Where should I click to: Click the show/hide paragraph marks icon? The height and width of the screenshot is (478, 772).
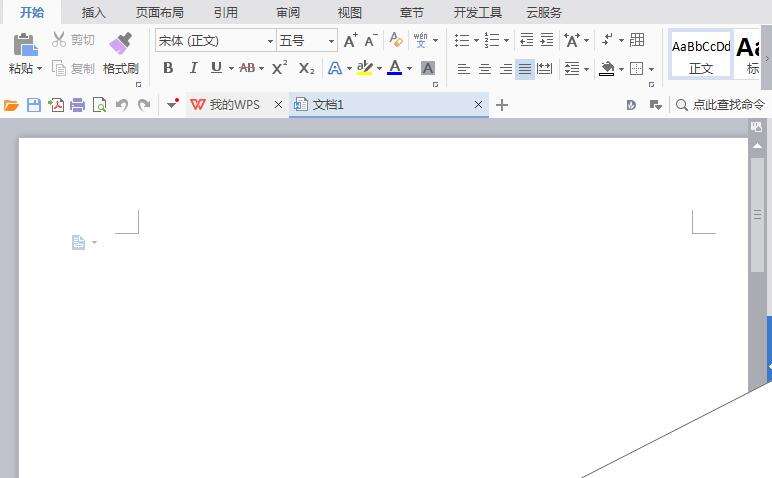(x=608, y=39)
